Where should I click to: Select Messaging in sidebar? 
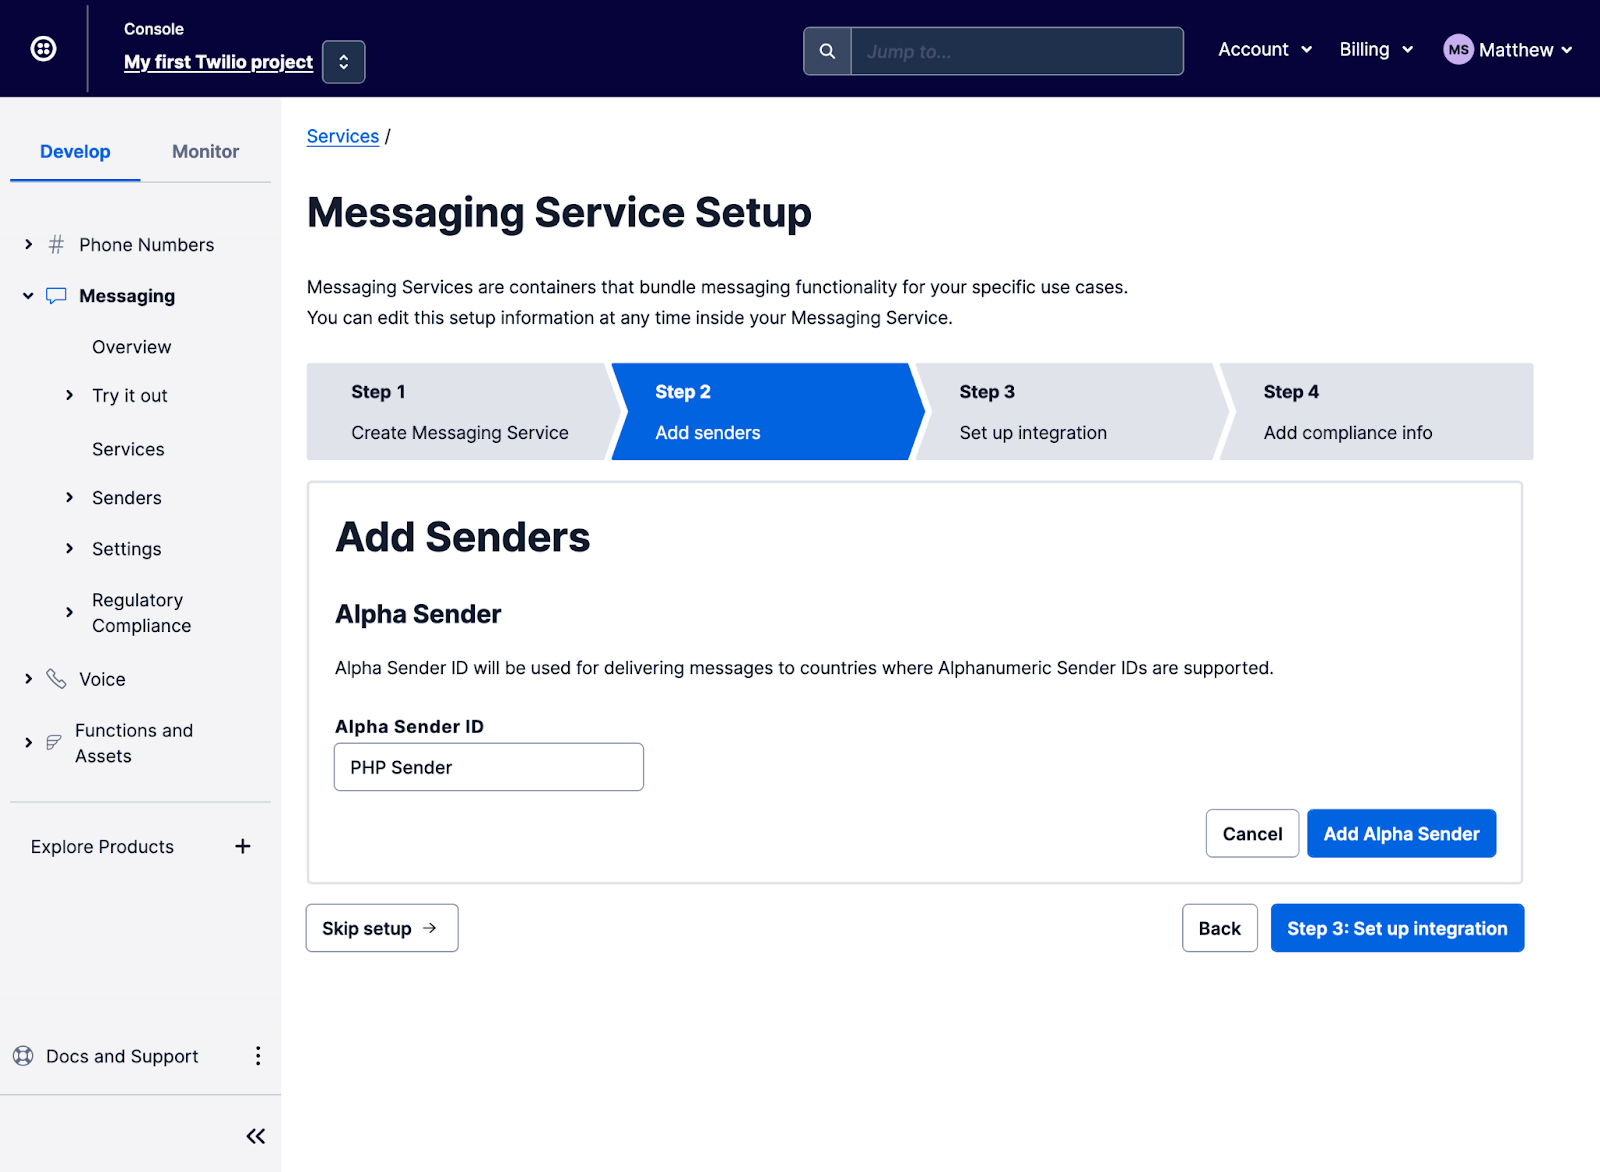click(127, 296)
